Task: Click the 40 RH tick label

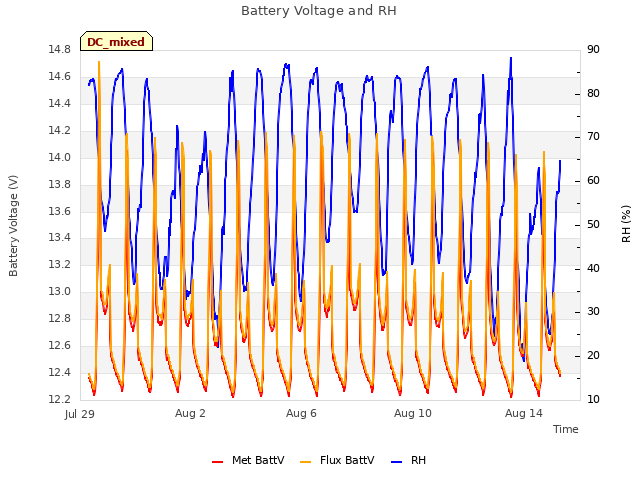Action: 593,269
